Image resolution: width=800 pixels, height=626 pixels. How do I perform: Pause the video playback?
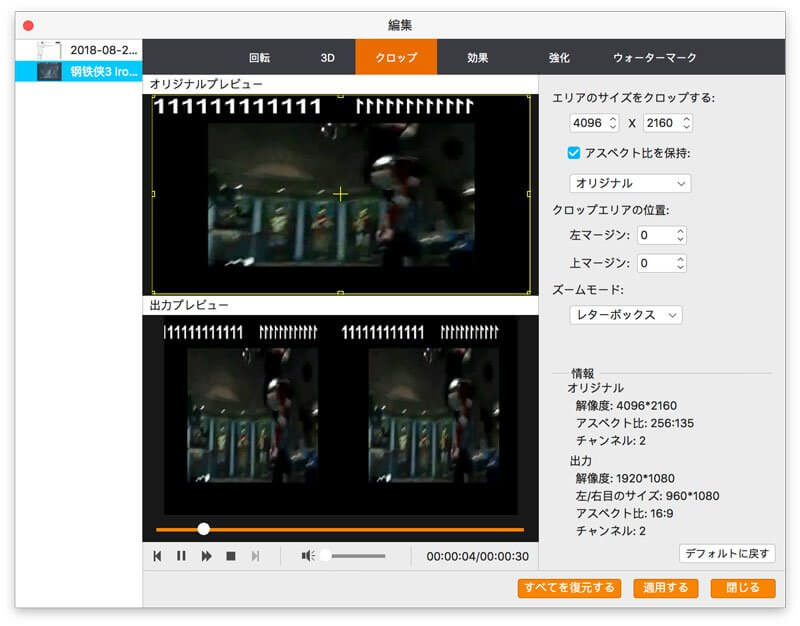[x=181, y=556]
